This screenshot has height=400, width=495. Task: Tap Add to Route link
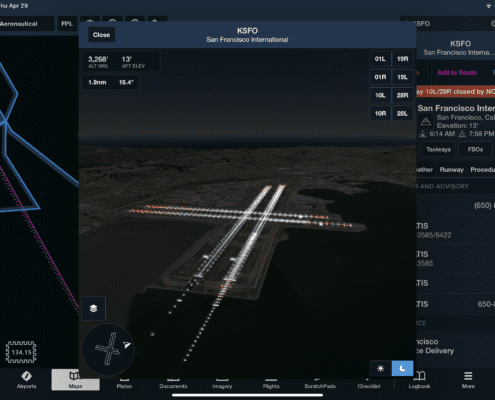point(457,72)
